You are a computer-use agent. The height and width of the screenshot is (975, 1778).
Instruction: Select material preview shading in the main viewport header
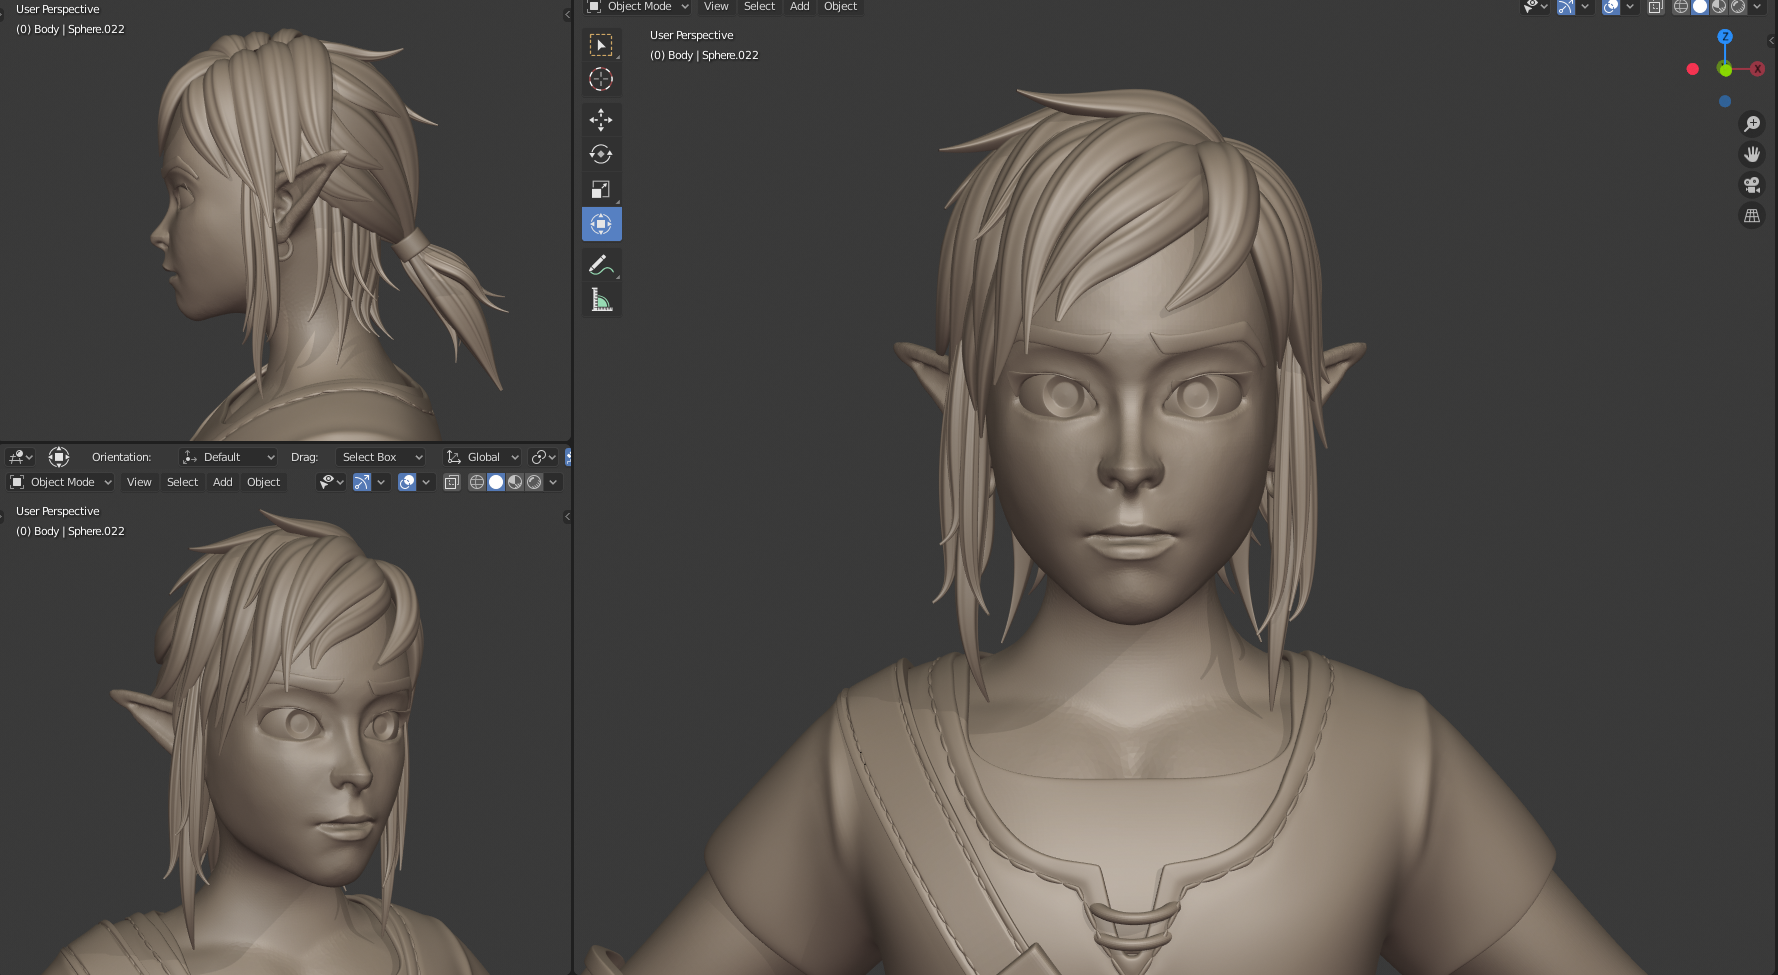(1719, 7)
